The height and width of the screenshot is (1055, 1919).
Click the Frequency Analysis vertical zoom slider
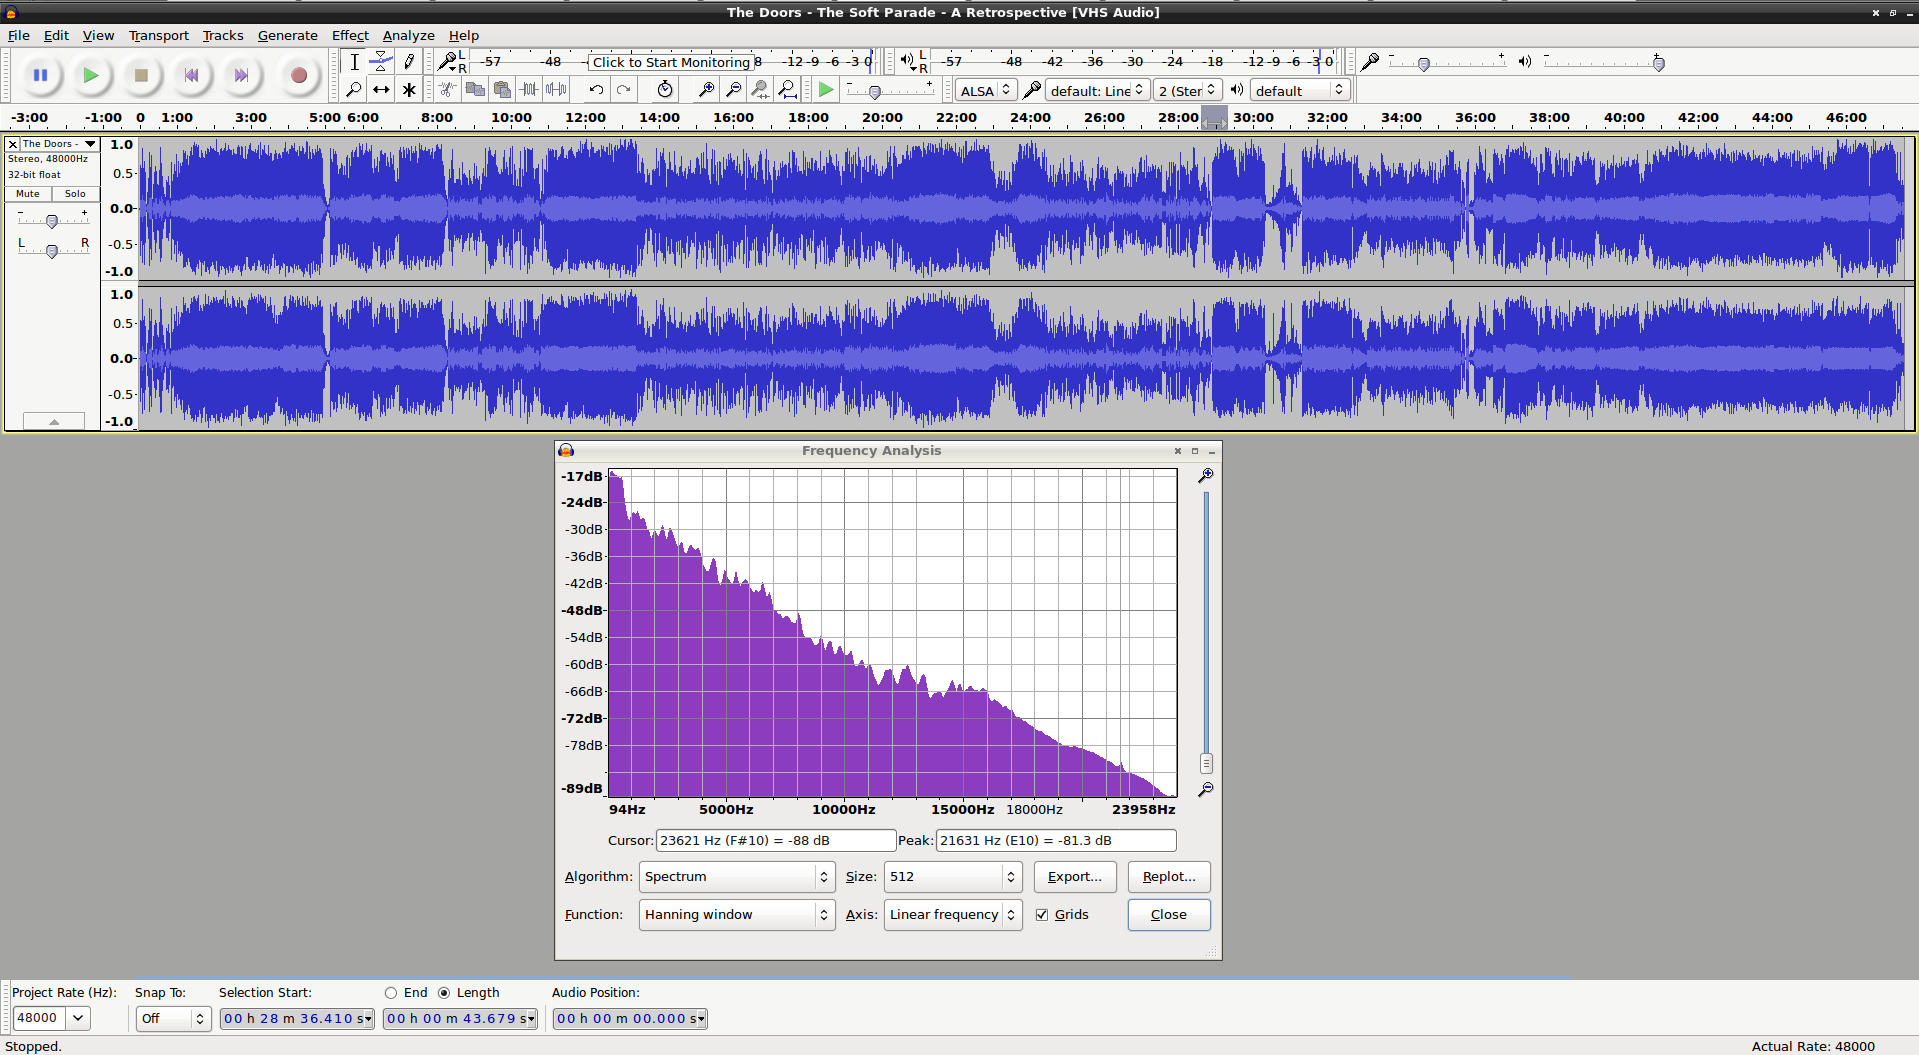point(1206,763)
